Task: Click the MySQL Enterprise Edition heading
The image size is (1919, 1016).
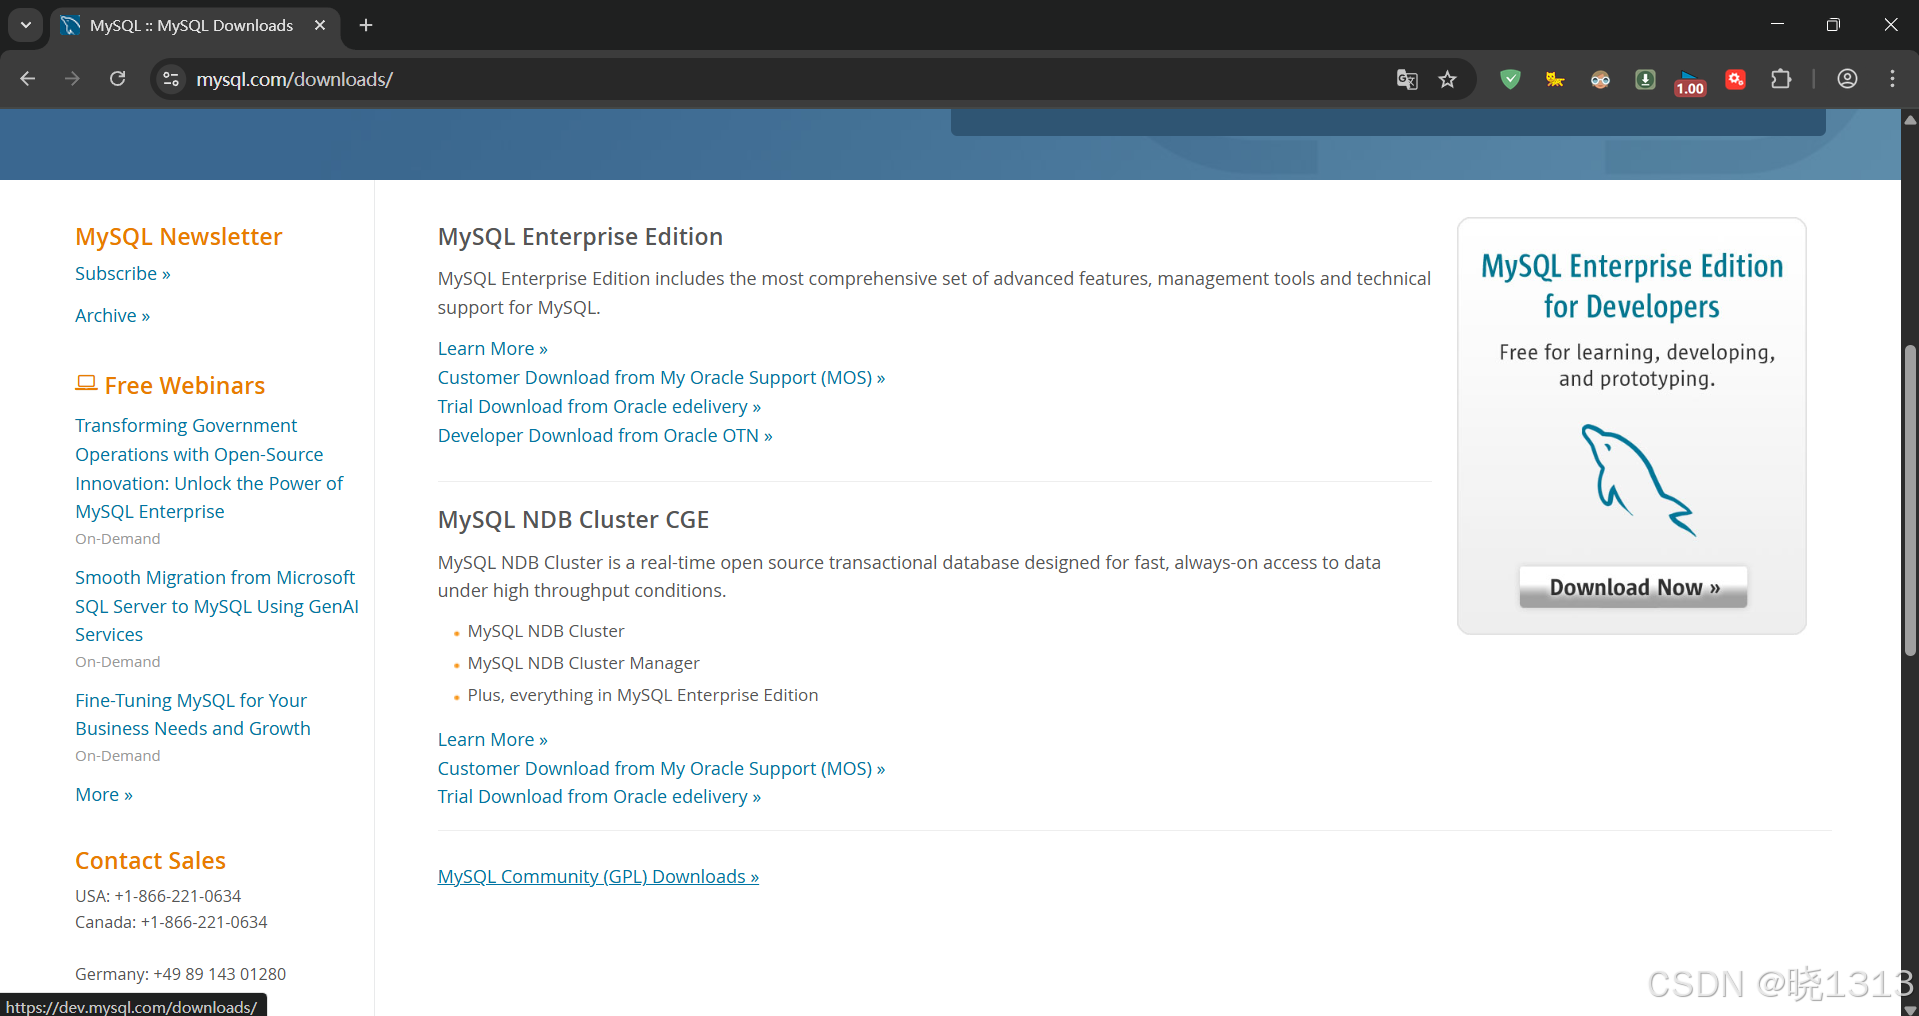Action: [x=580, y=237]
